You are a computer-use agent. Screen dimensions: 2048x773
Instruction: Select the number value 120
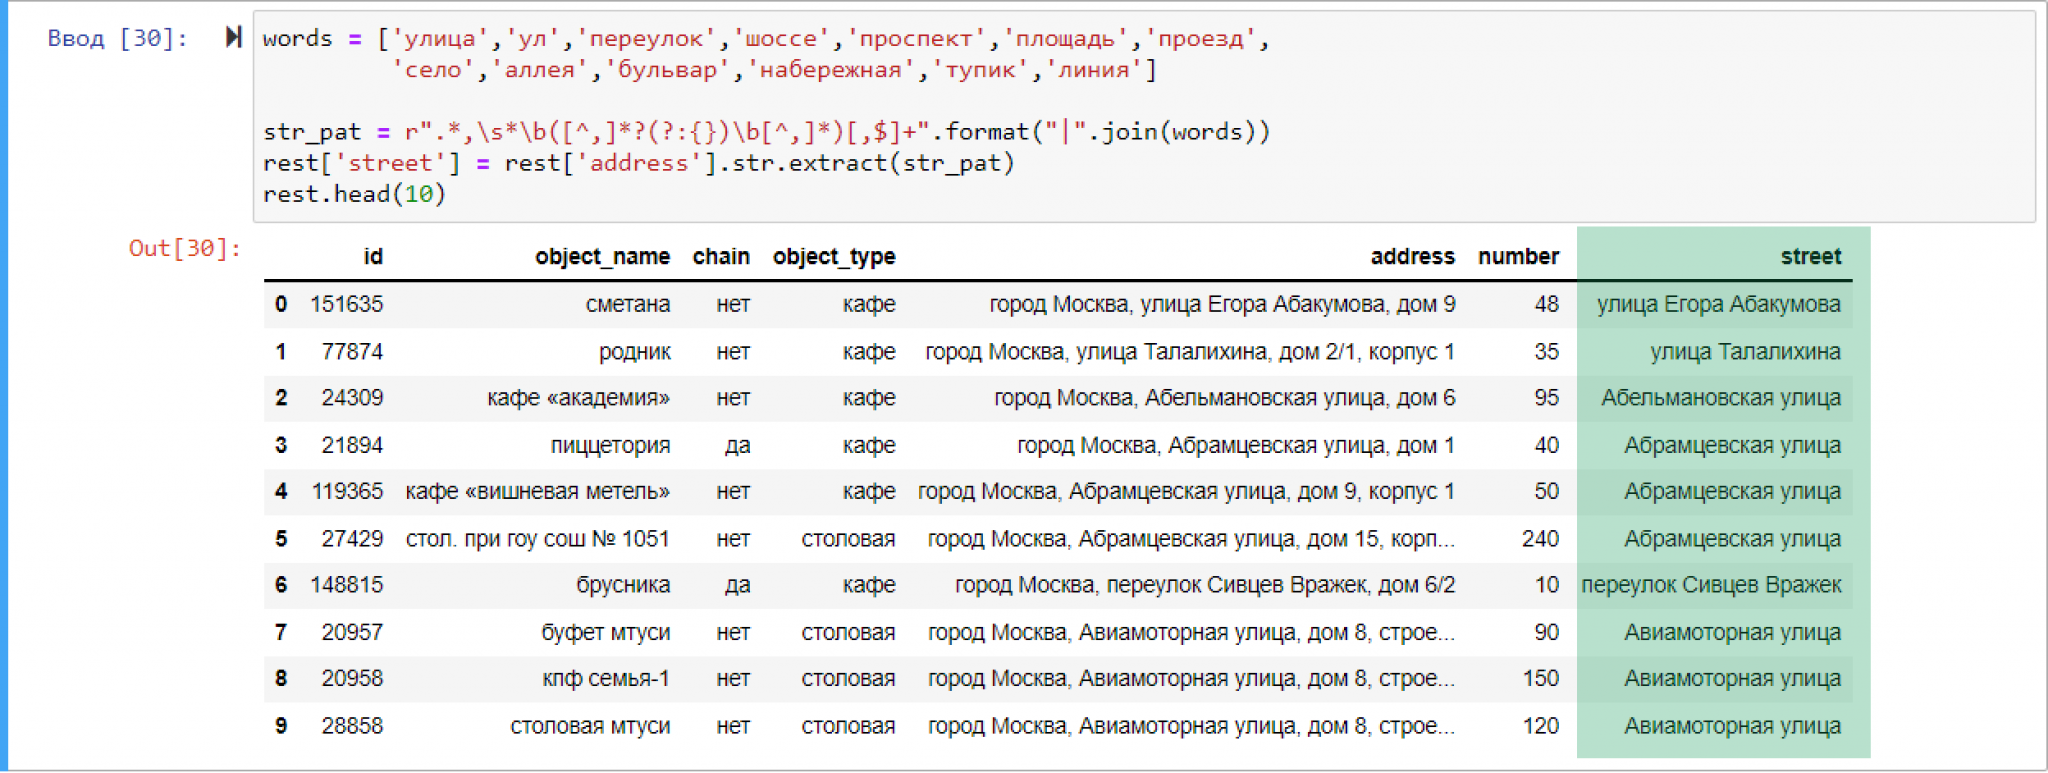coord(1540,726)
